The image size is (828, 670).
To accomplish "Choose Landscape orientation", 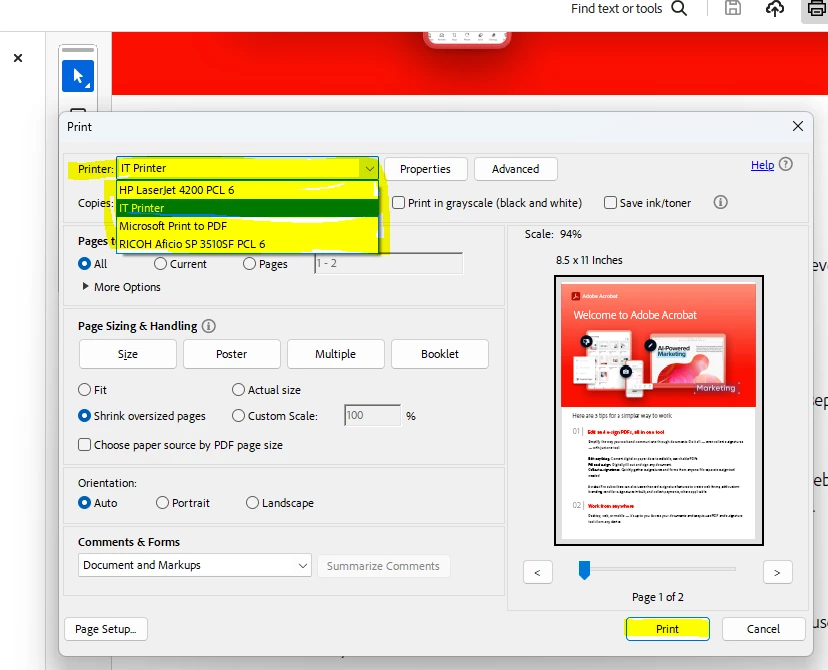I will (x=252, y=503).
